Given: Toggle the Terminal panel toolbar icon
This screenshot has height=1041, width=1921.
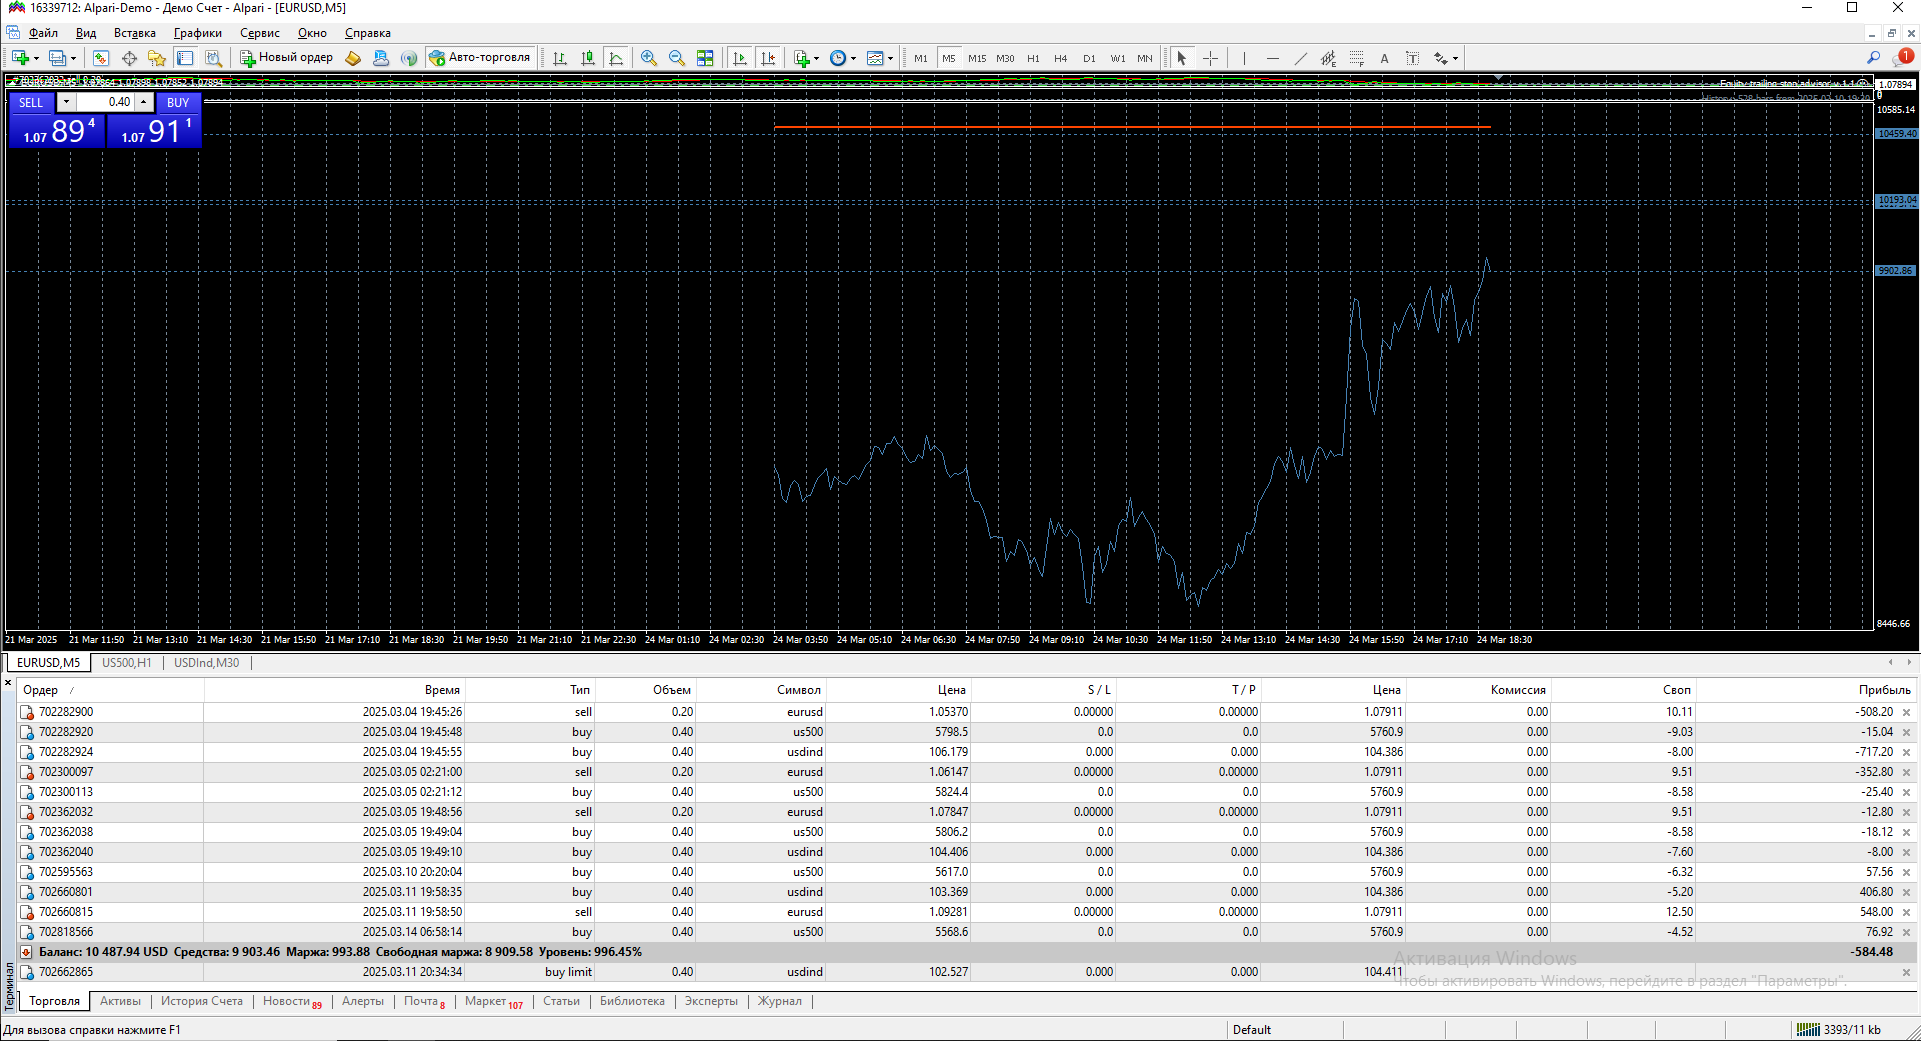Looking at the screenshot, I should pyautogui.click(x=185, y=58).
